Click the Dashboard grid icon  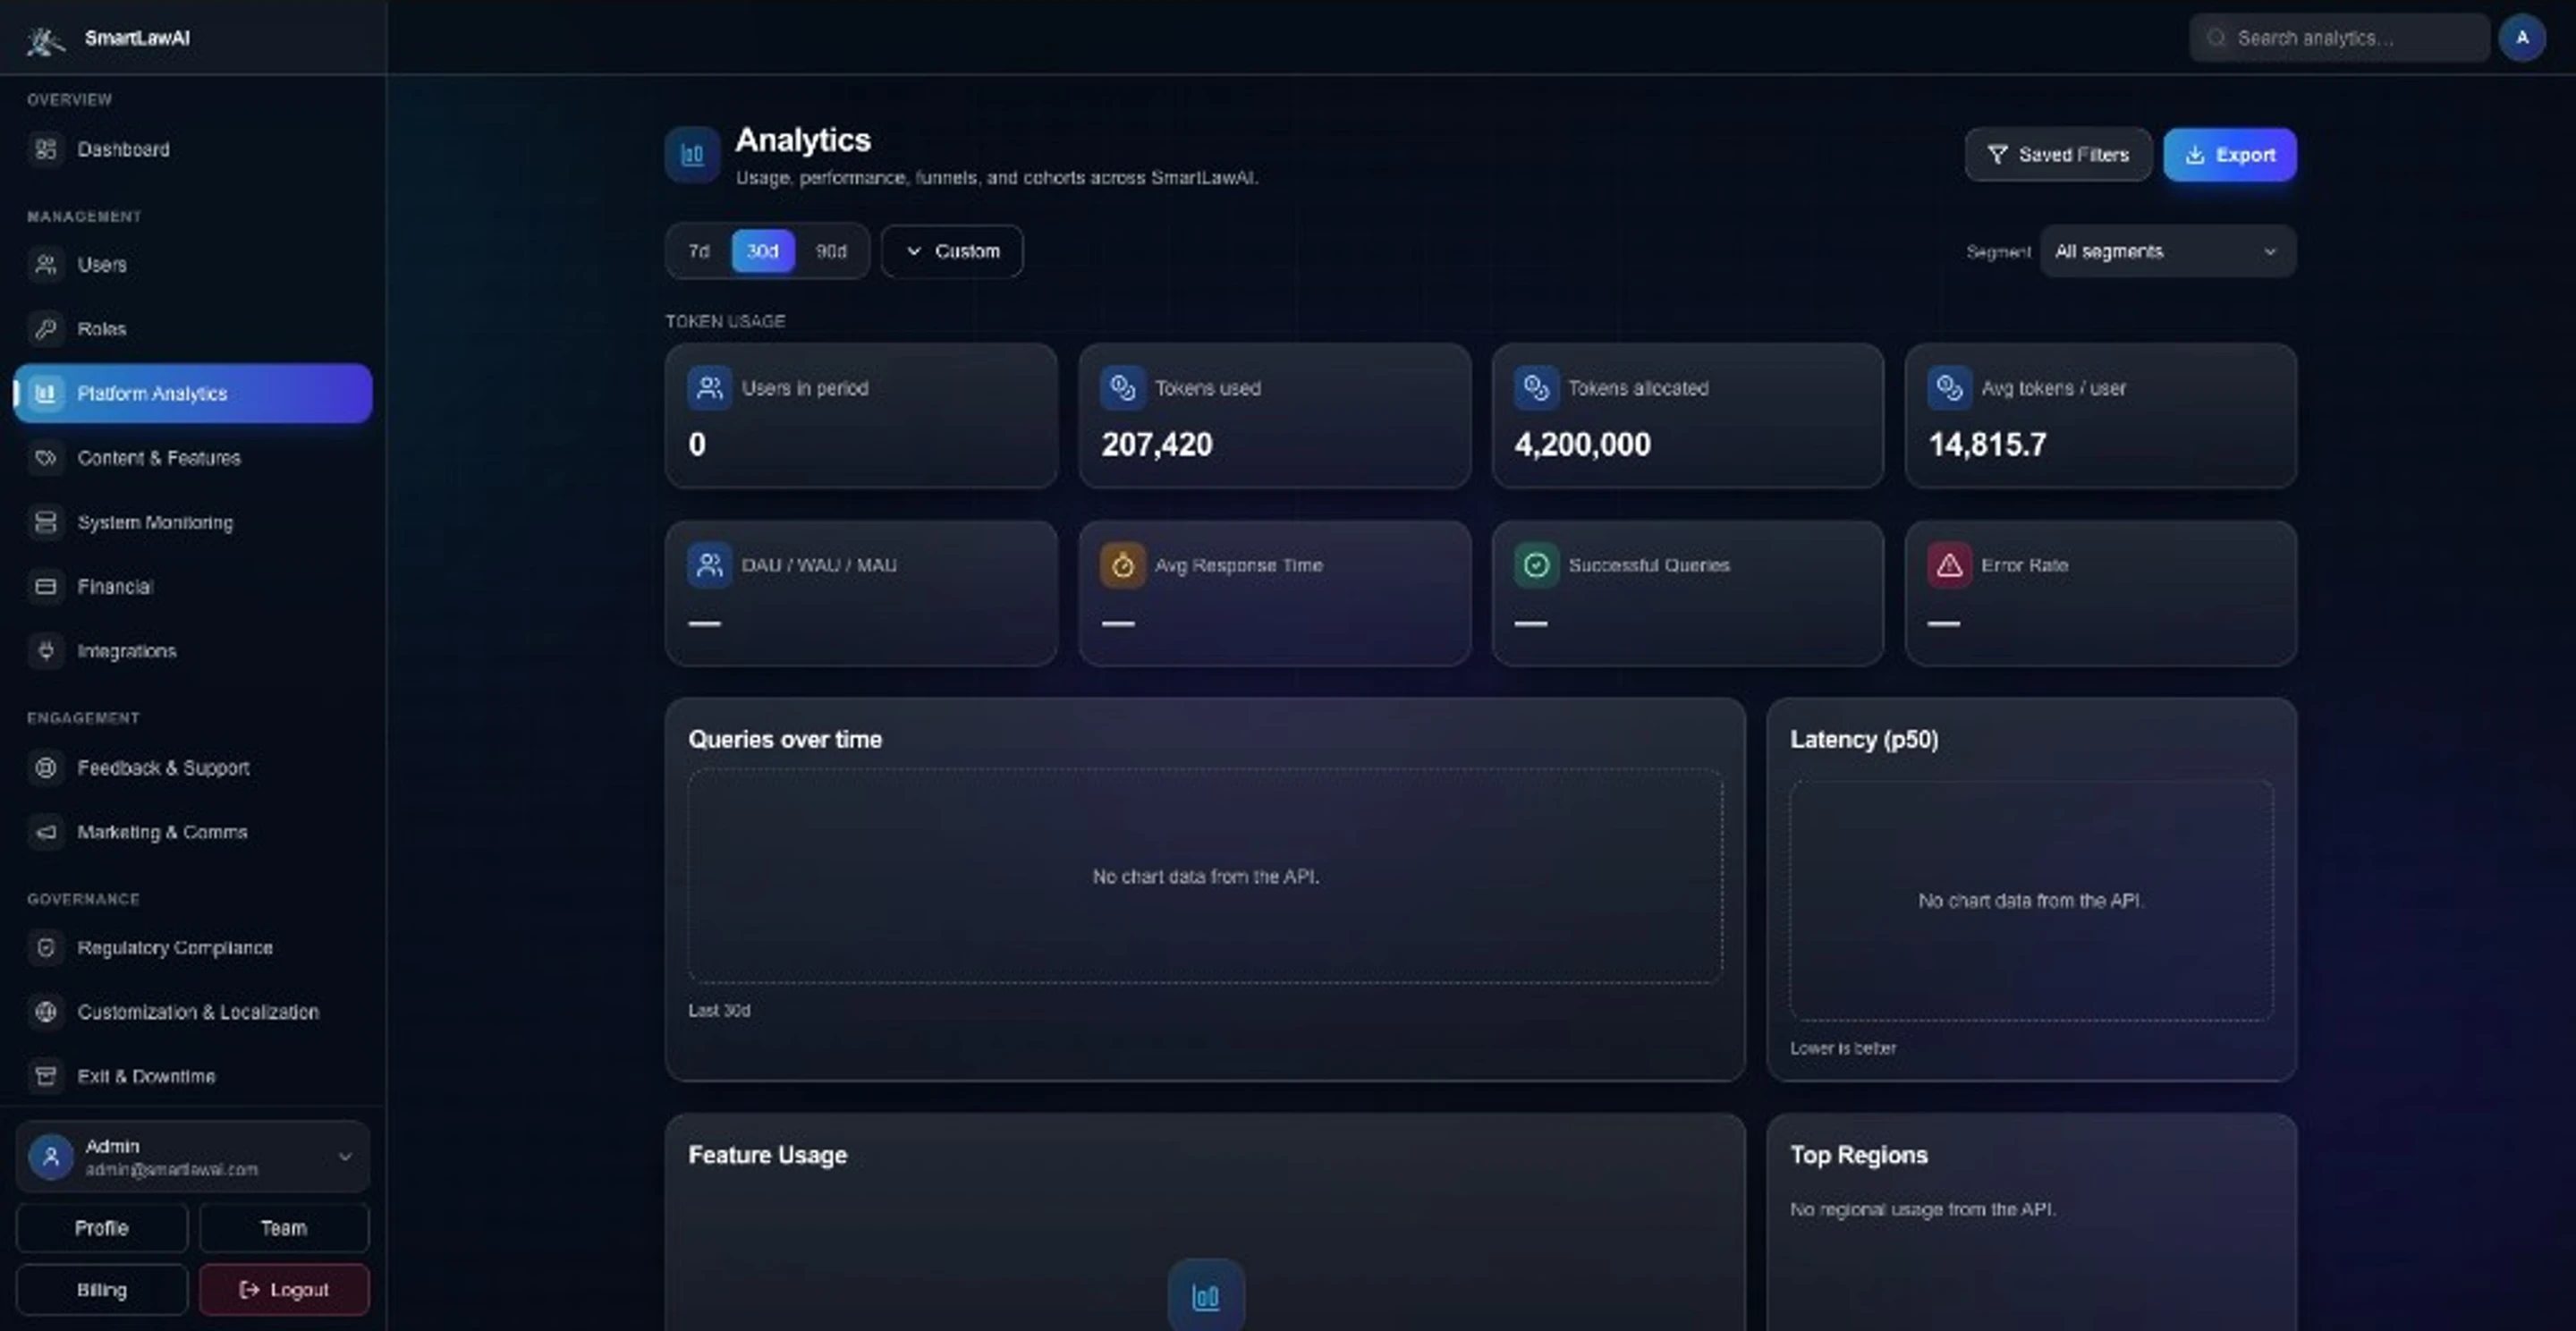[46, 149]
